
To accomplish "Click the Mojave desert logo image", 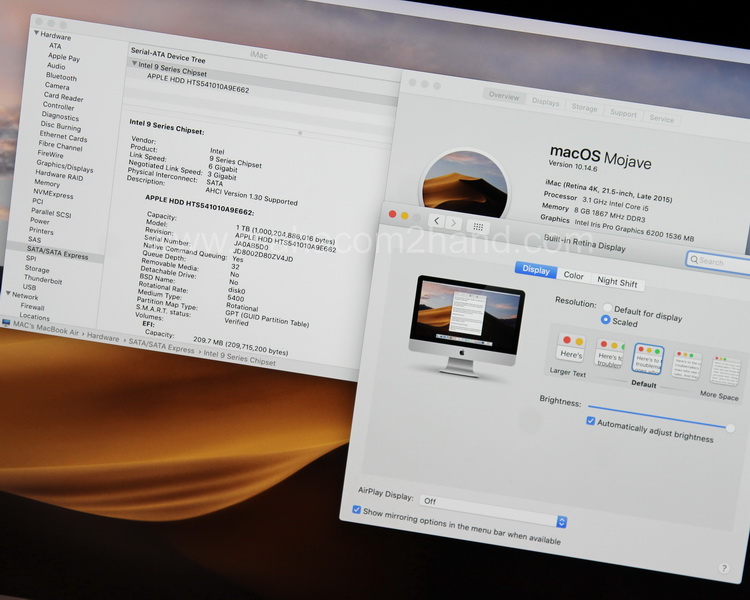I will [465, 184].
